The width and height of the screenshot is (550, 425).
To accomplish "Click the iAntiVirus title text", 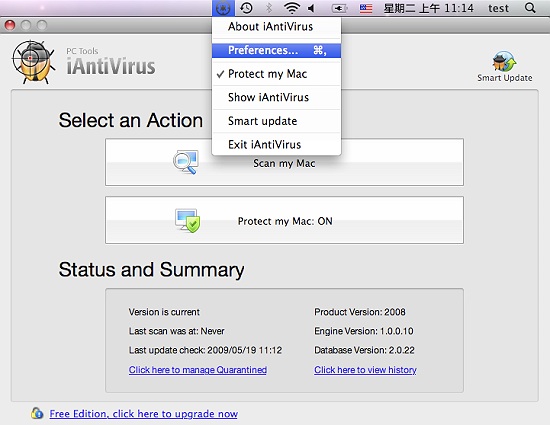I will pyautogui.click(x=111, y=66).
